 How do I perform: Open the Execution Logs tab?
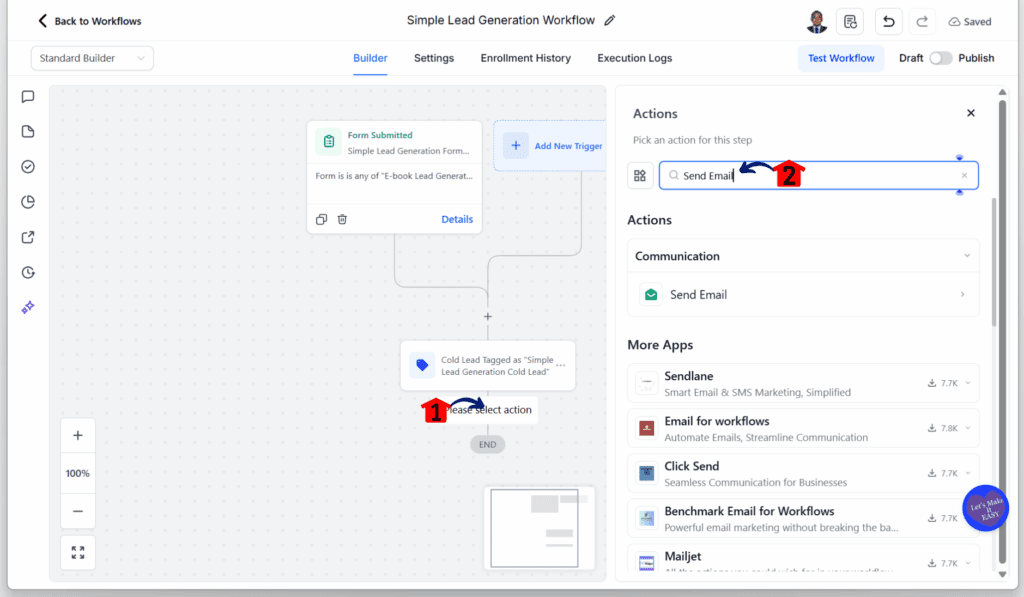click(634, 58)
